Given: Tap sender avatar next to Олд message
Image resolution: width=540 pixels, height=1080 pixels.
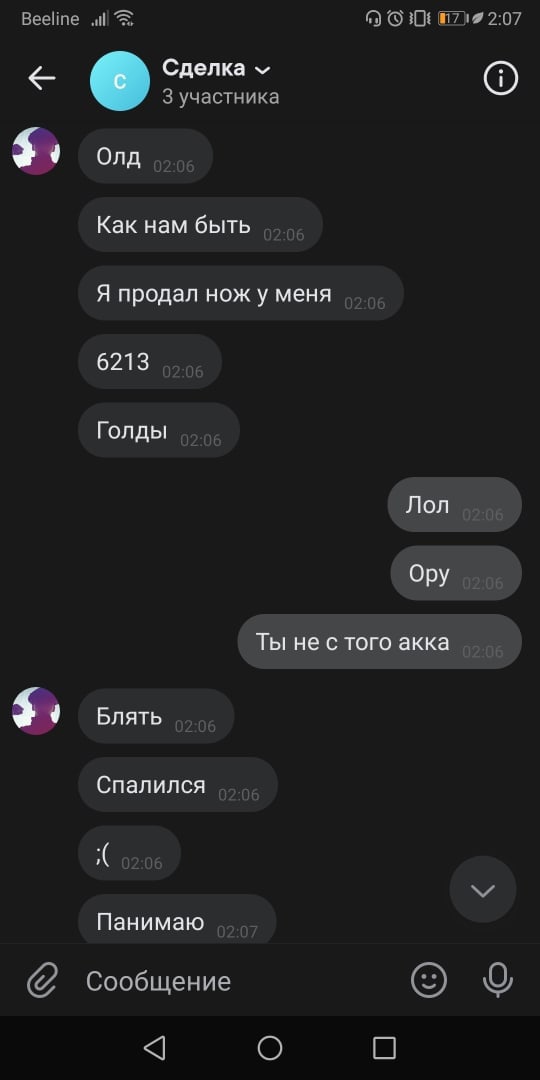Looking at the screenshot, I should 36,150.
